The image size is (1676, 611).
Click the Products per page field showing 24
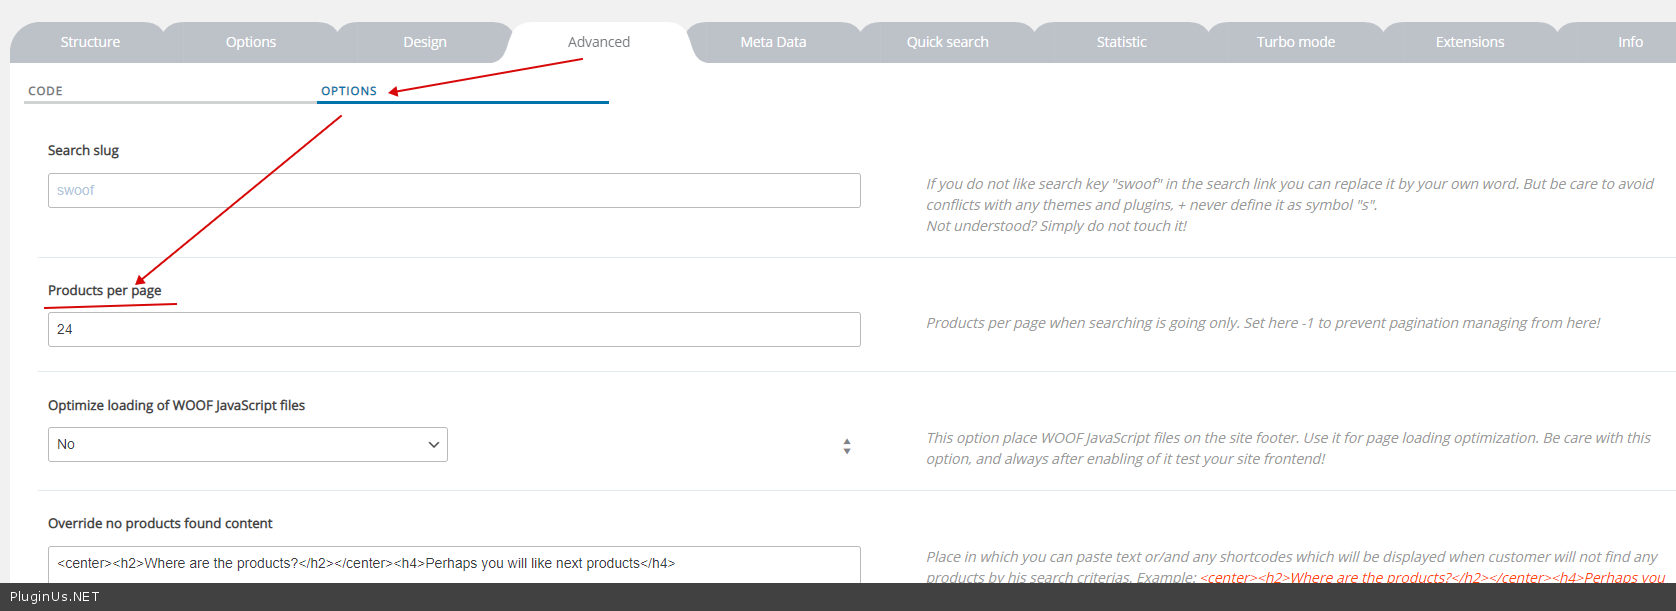pyautogui.click(x=454, y=329)
